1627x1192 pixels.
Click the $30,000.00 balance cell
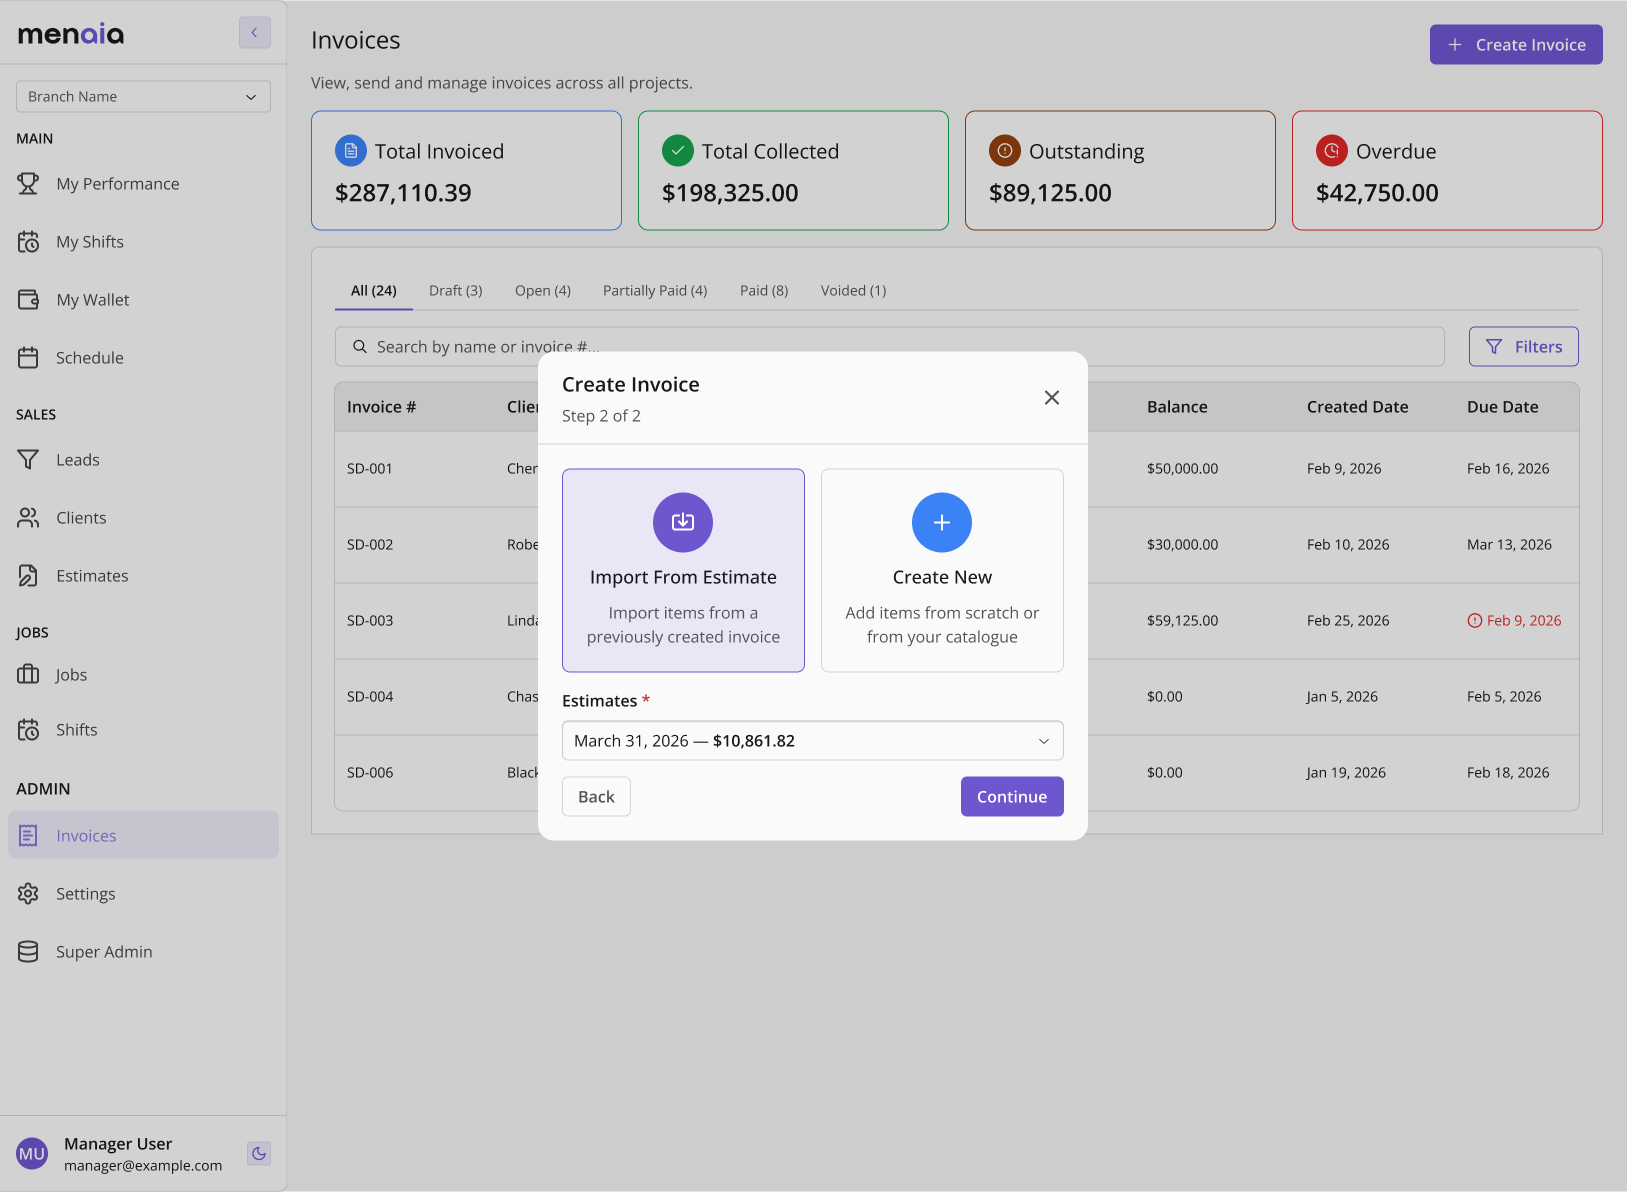[x=1183, y=544]
